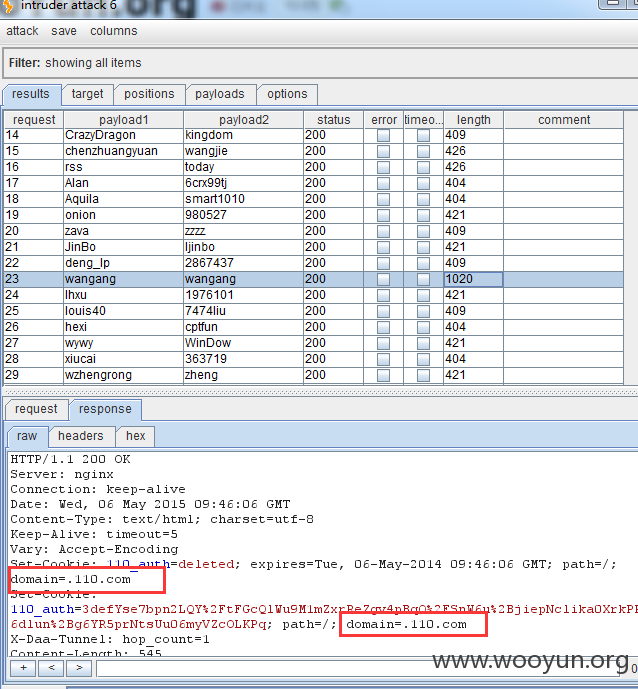
Task: Switch to the positions tab
Action: pyautogui.click(x=149, y=94)
